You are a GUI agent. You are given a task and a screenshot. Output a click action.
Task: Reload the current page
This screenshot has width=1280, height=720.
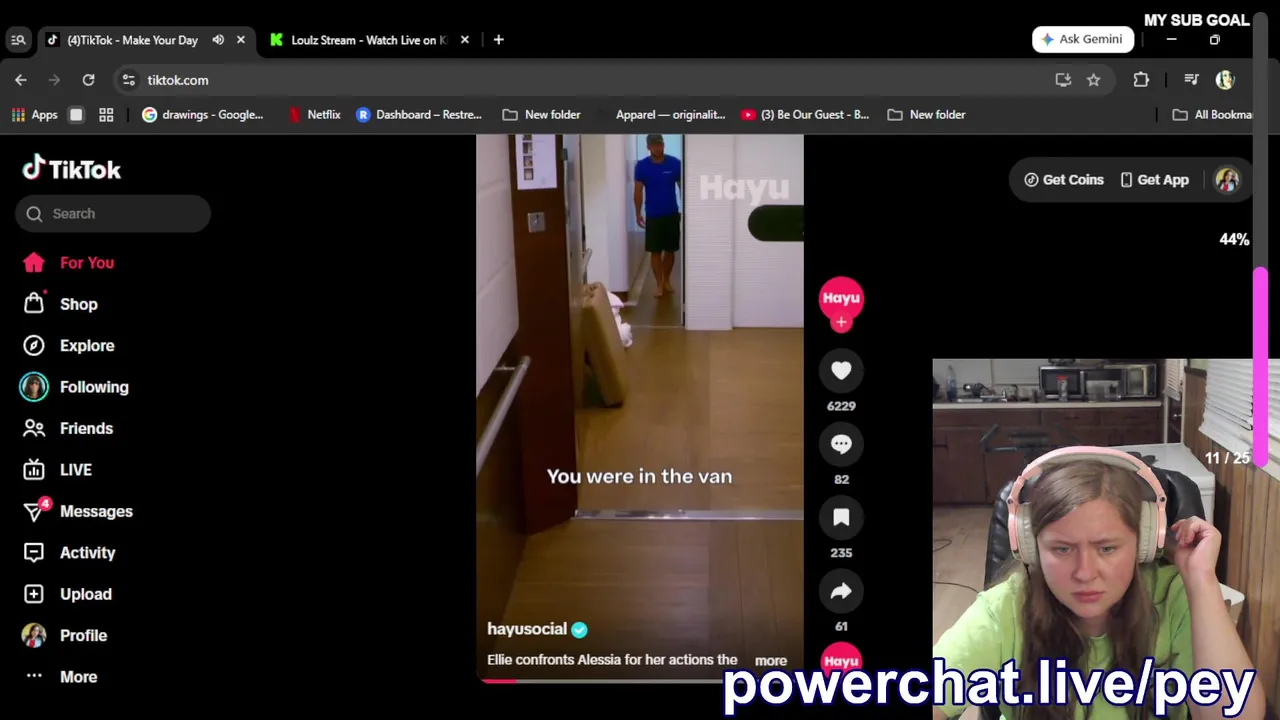(88, 80)
